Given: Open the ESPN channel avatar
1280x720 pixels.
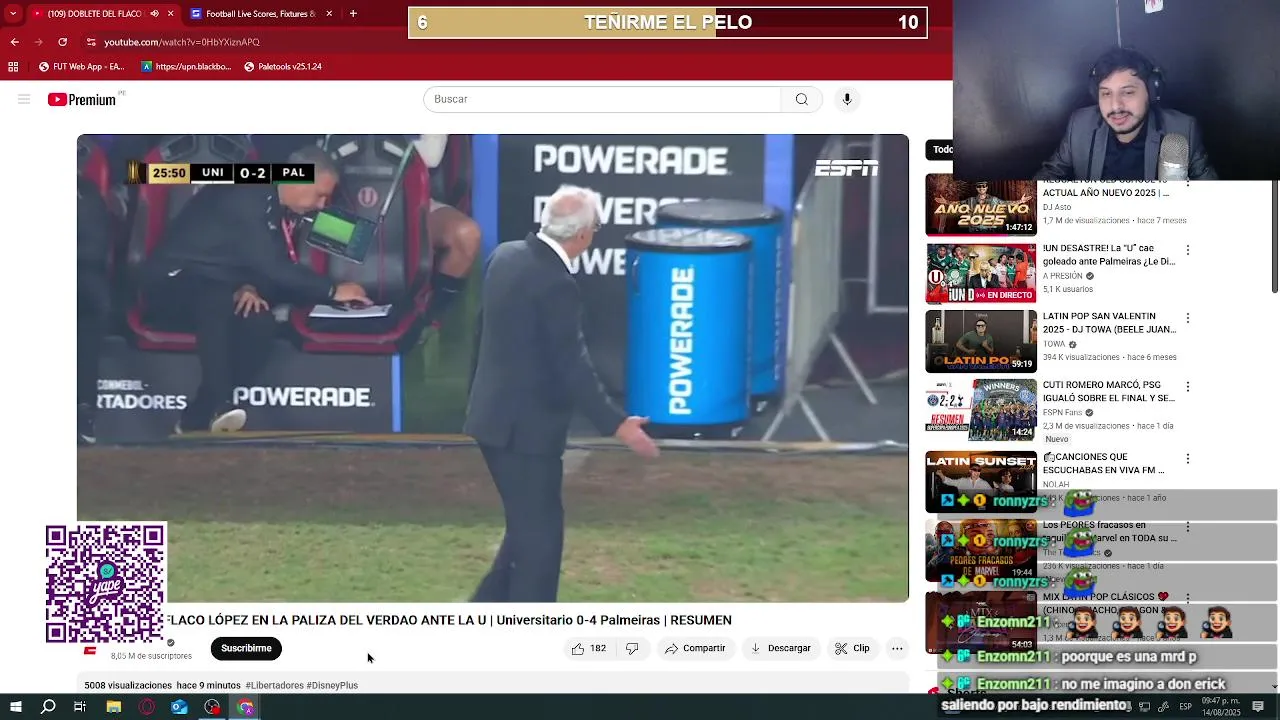Looking at the screenshot, I should pyautogui.click(x=90, y=650).
